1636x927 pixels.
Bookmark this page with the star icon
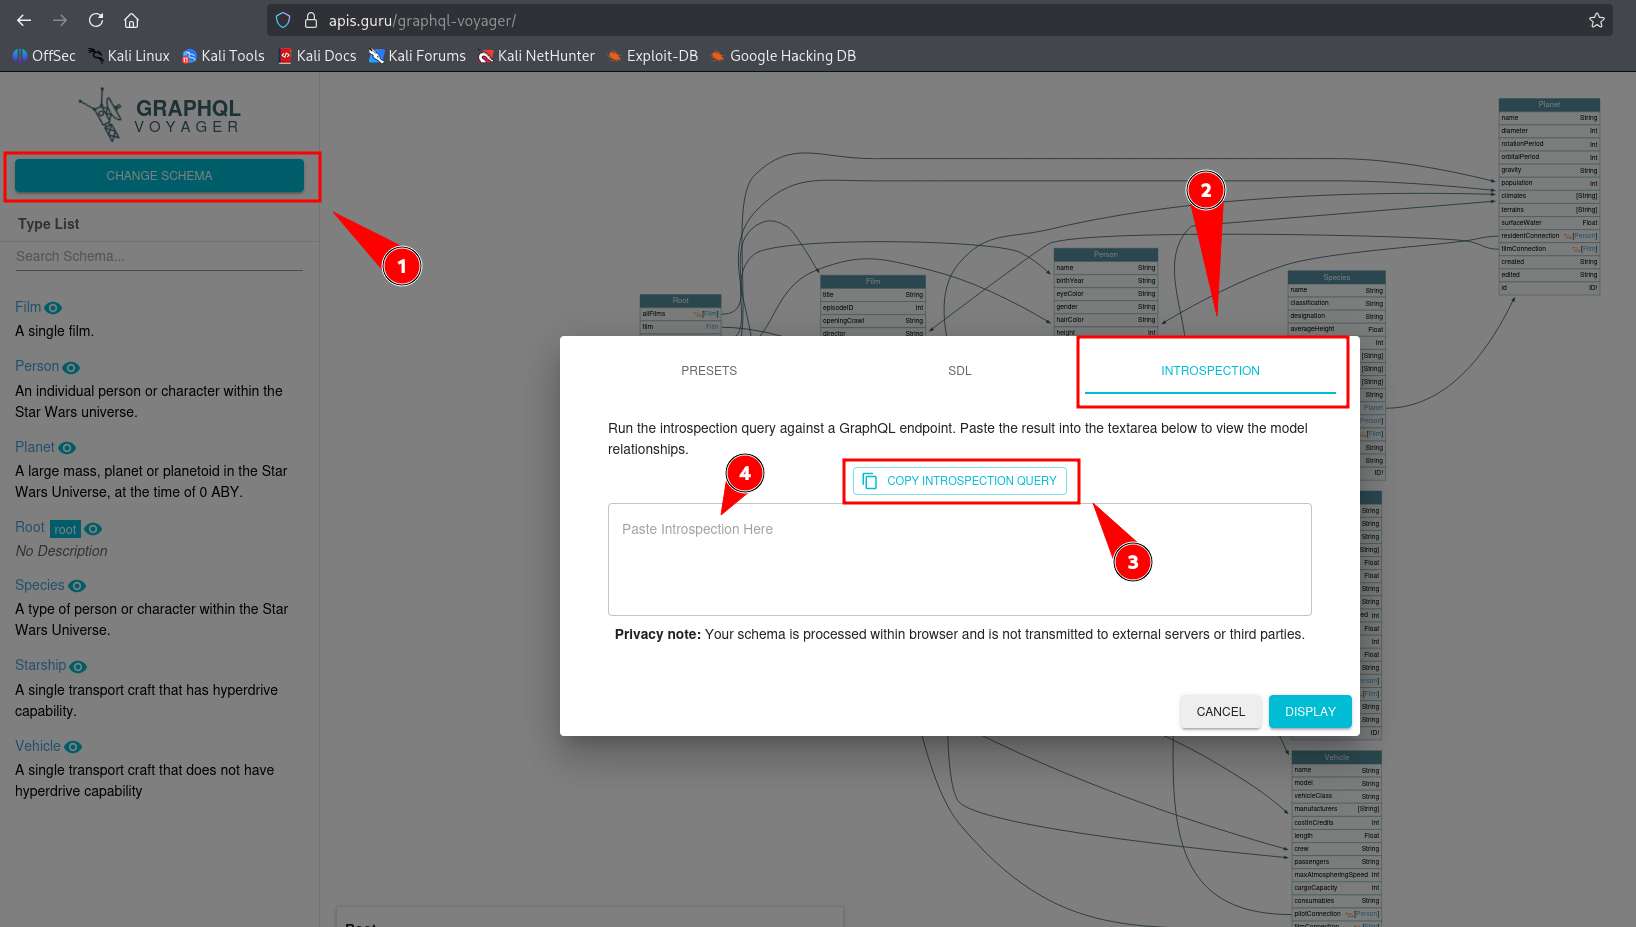[x=1596, y=20]
